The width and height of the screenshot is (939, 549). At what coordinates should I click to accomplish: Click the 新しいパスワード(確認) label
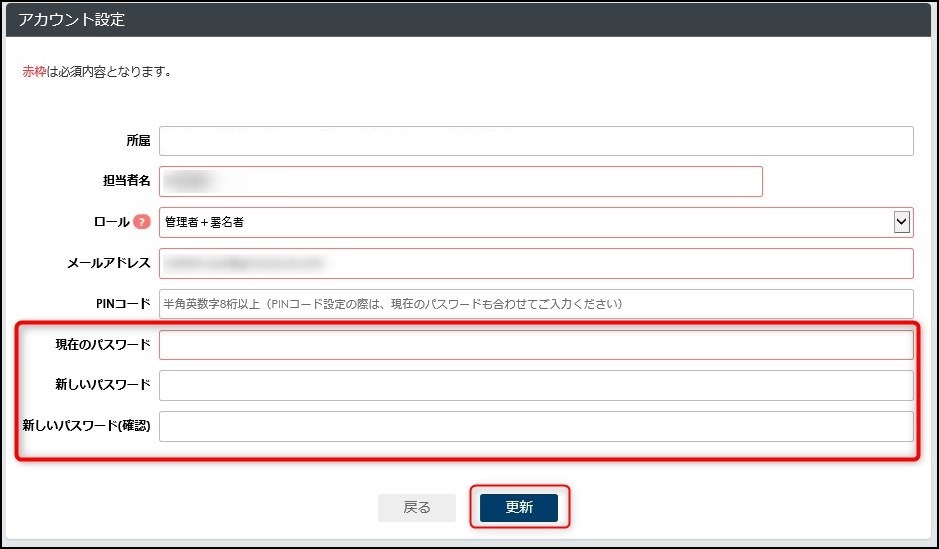pos(86,426)
